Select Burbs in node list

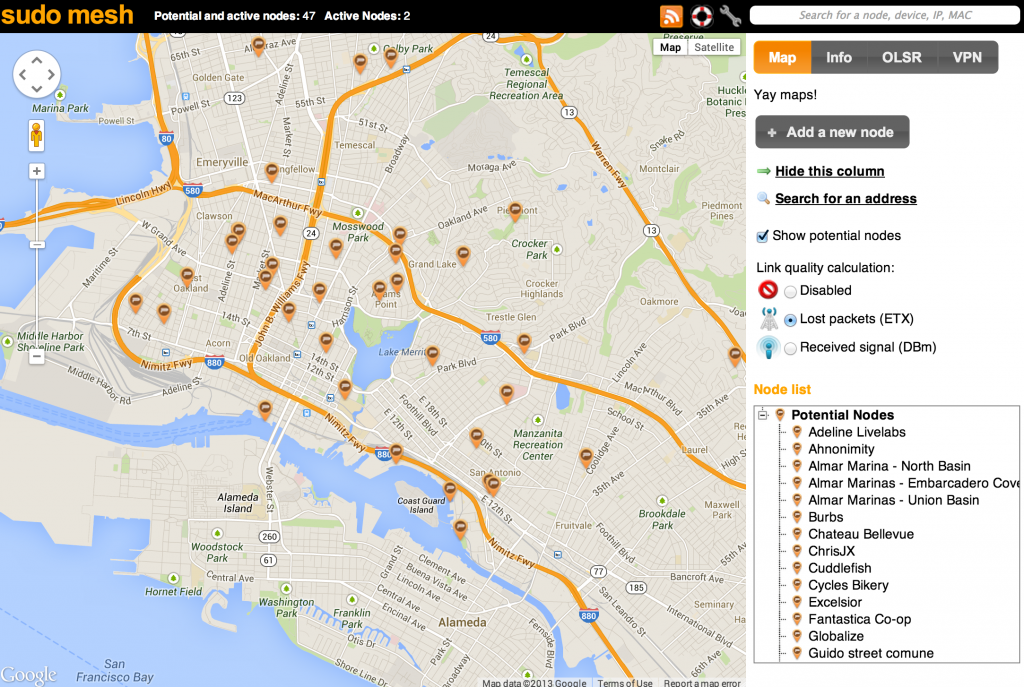point(825,517)
